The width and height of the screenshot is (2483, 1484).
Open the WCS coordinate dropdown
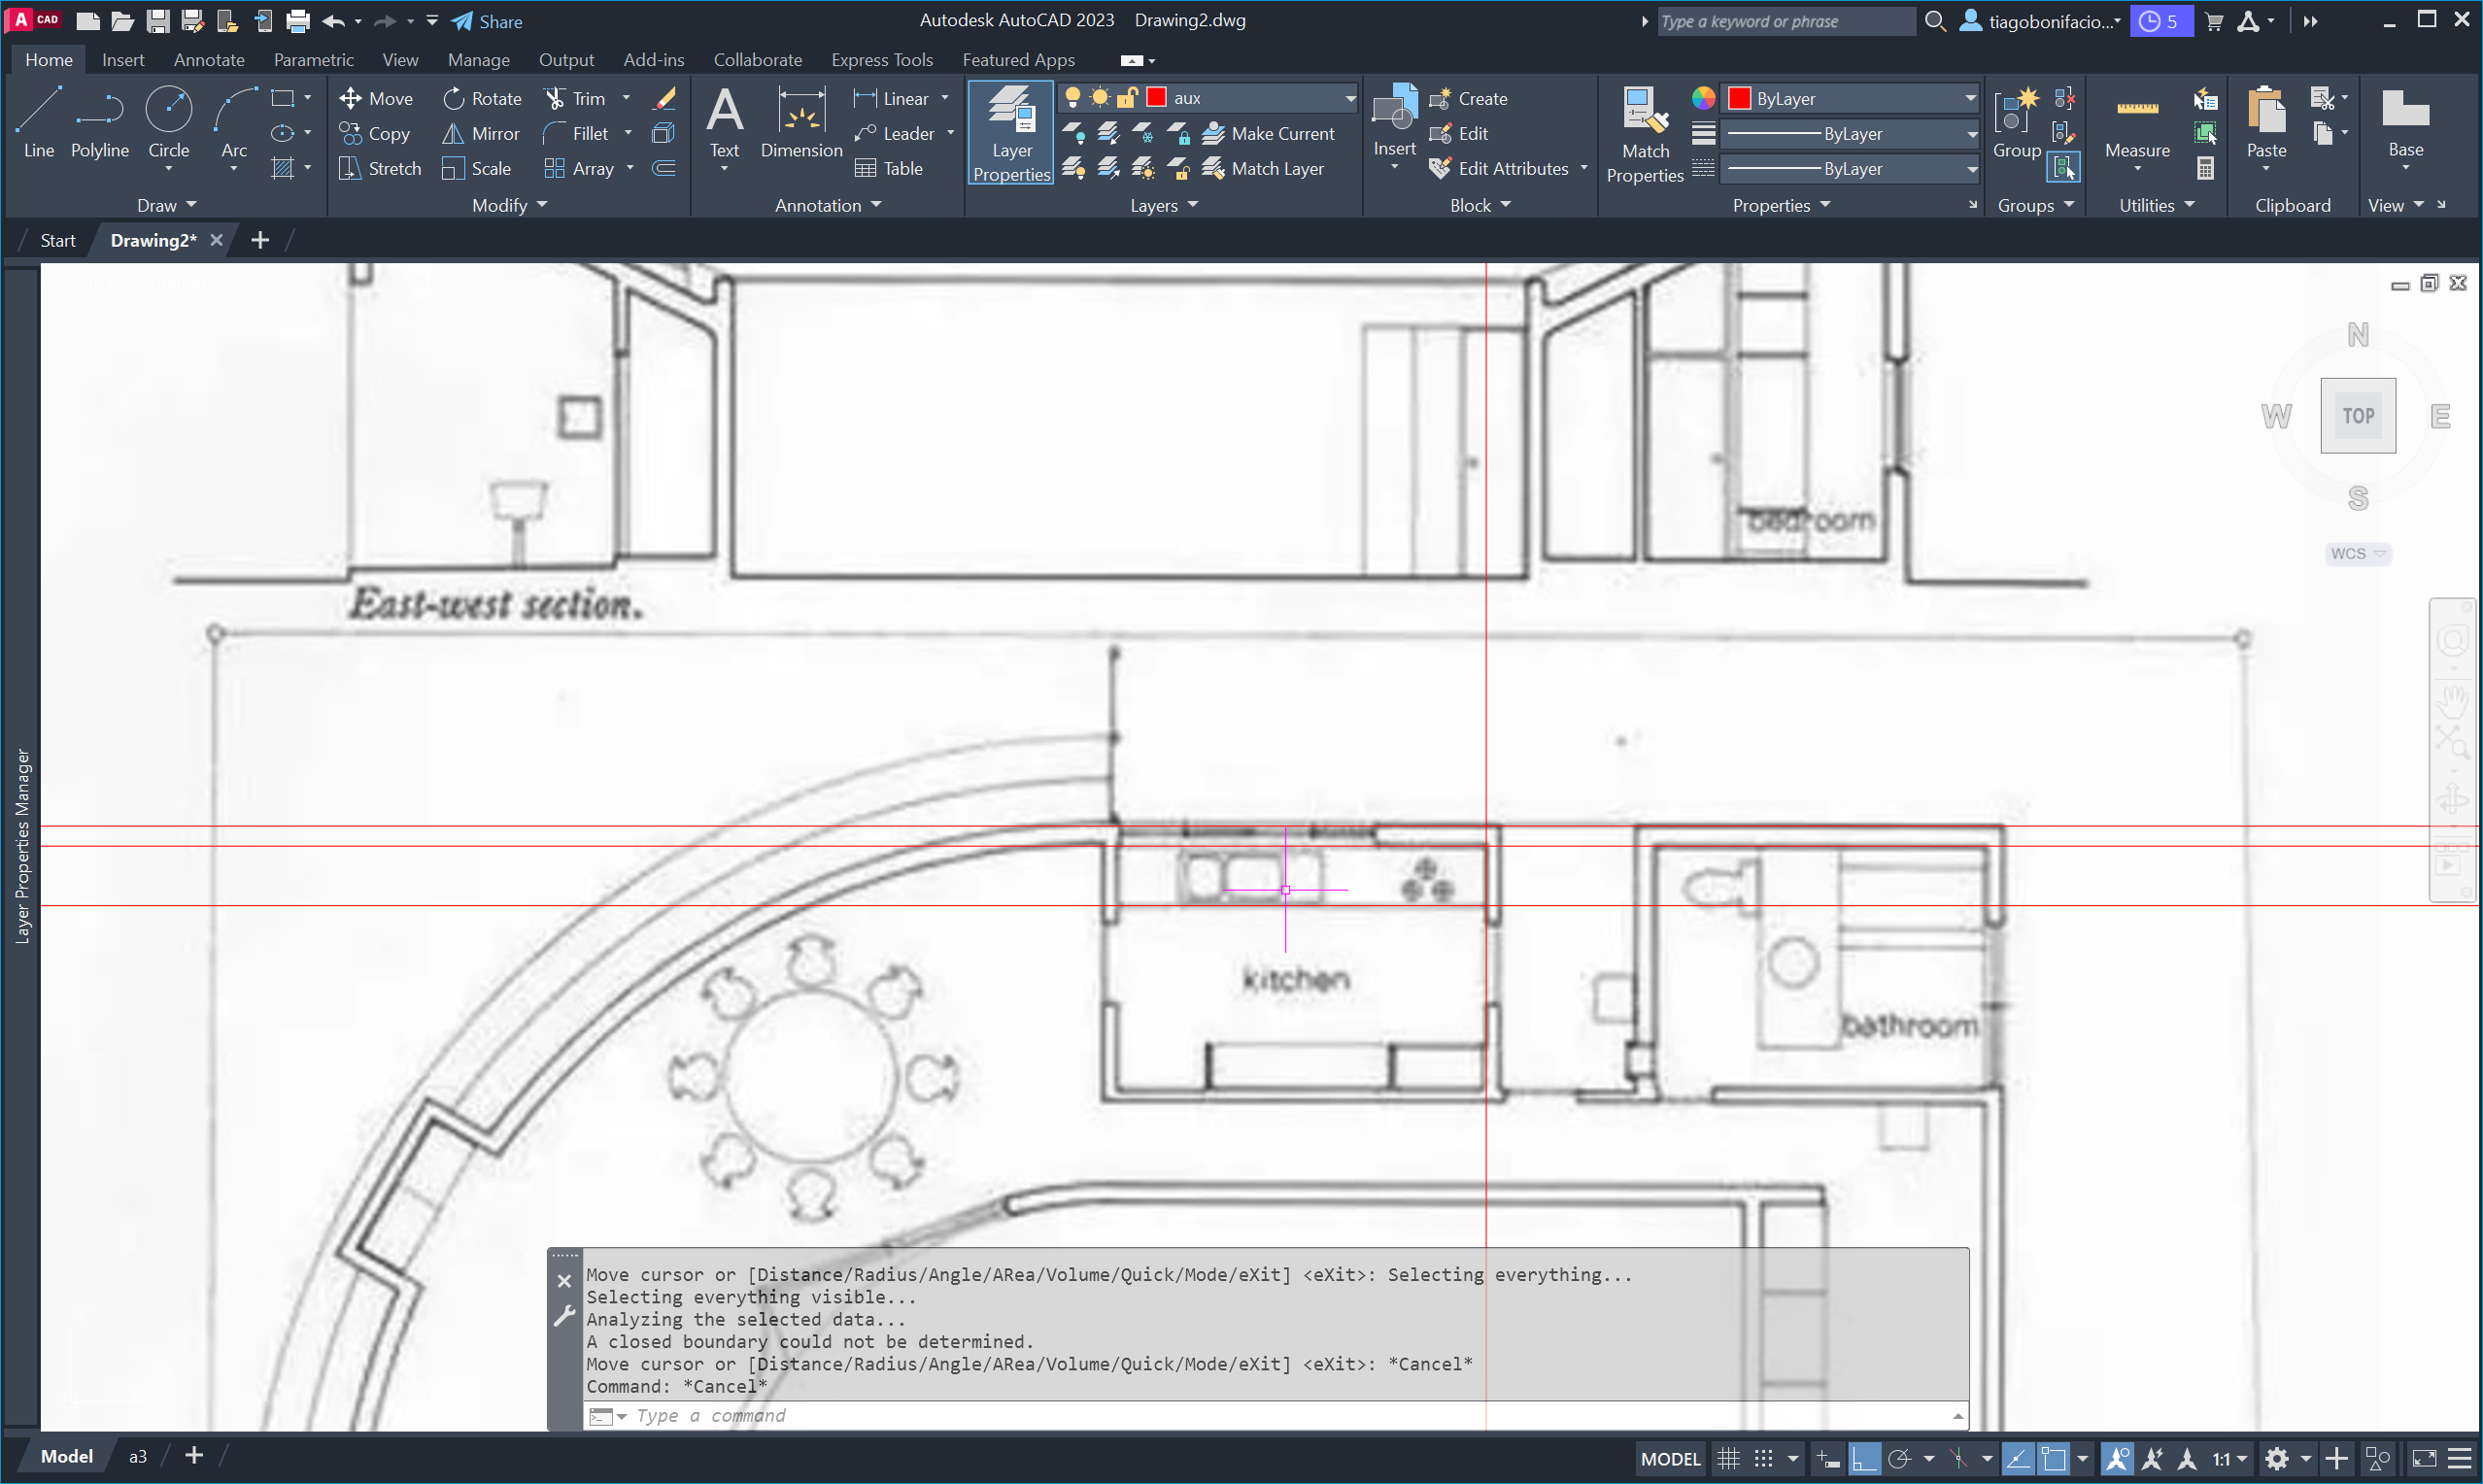click(2358, 553)
